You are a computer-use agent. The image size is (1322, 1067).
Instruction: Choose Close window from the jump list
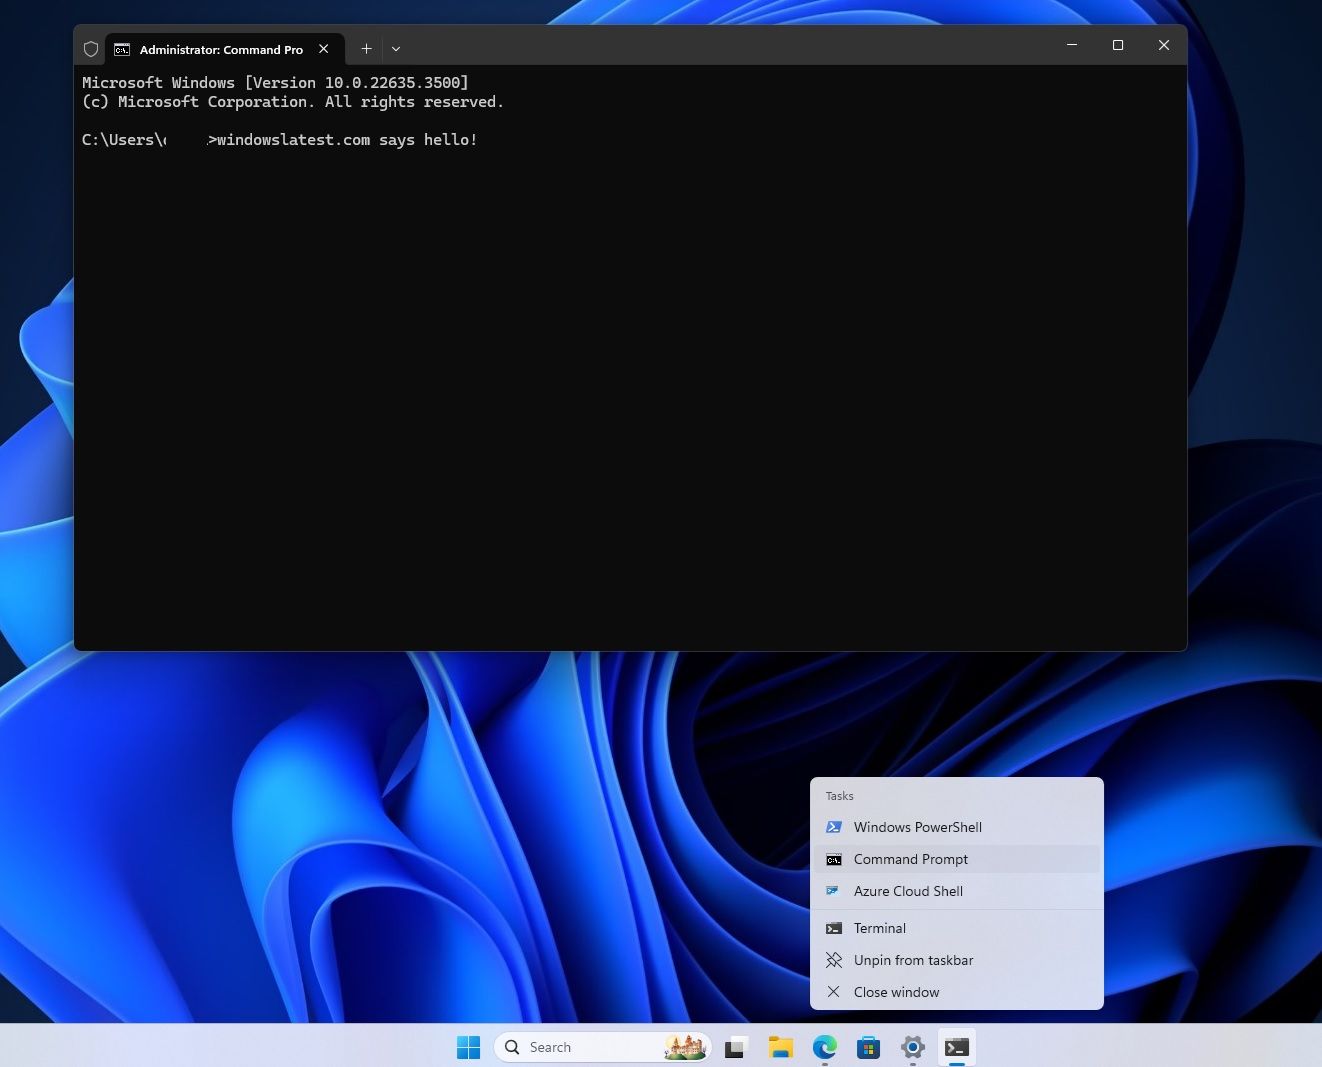pyautogui.click(x=896, y=992)
